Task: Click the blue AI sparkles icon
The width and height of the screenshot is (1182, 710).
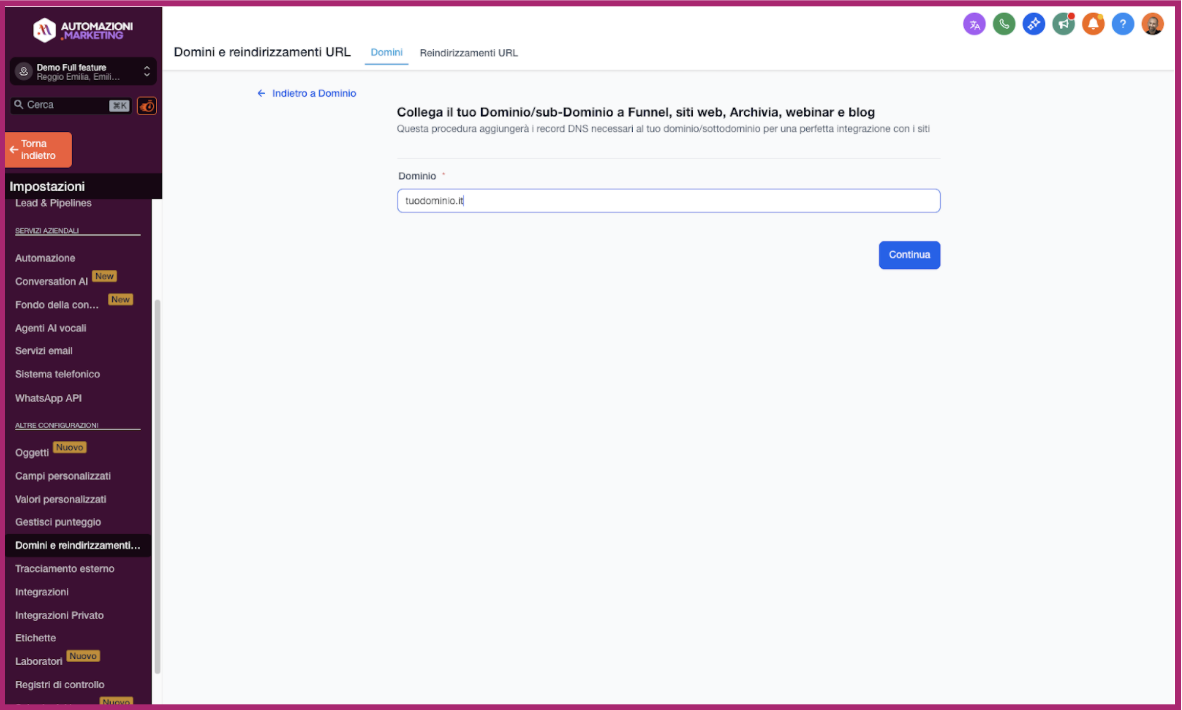Action: tap(1034, 23)
